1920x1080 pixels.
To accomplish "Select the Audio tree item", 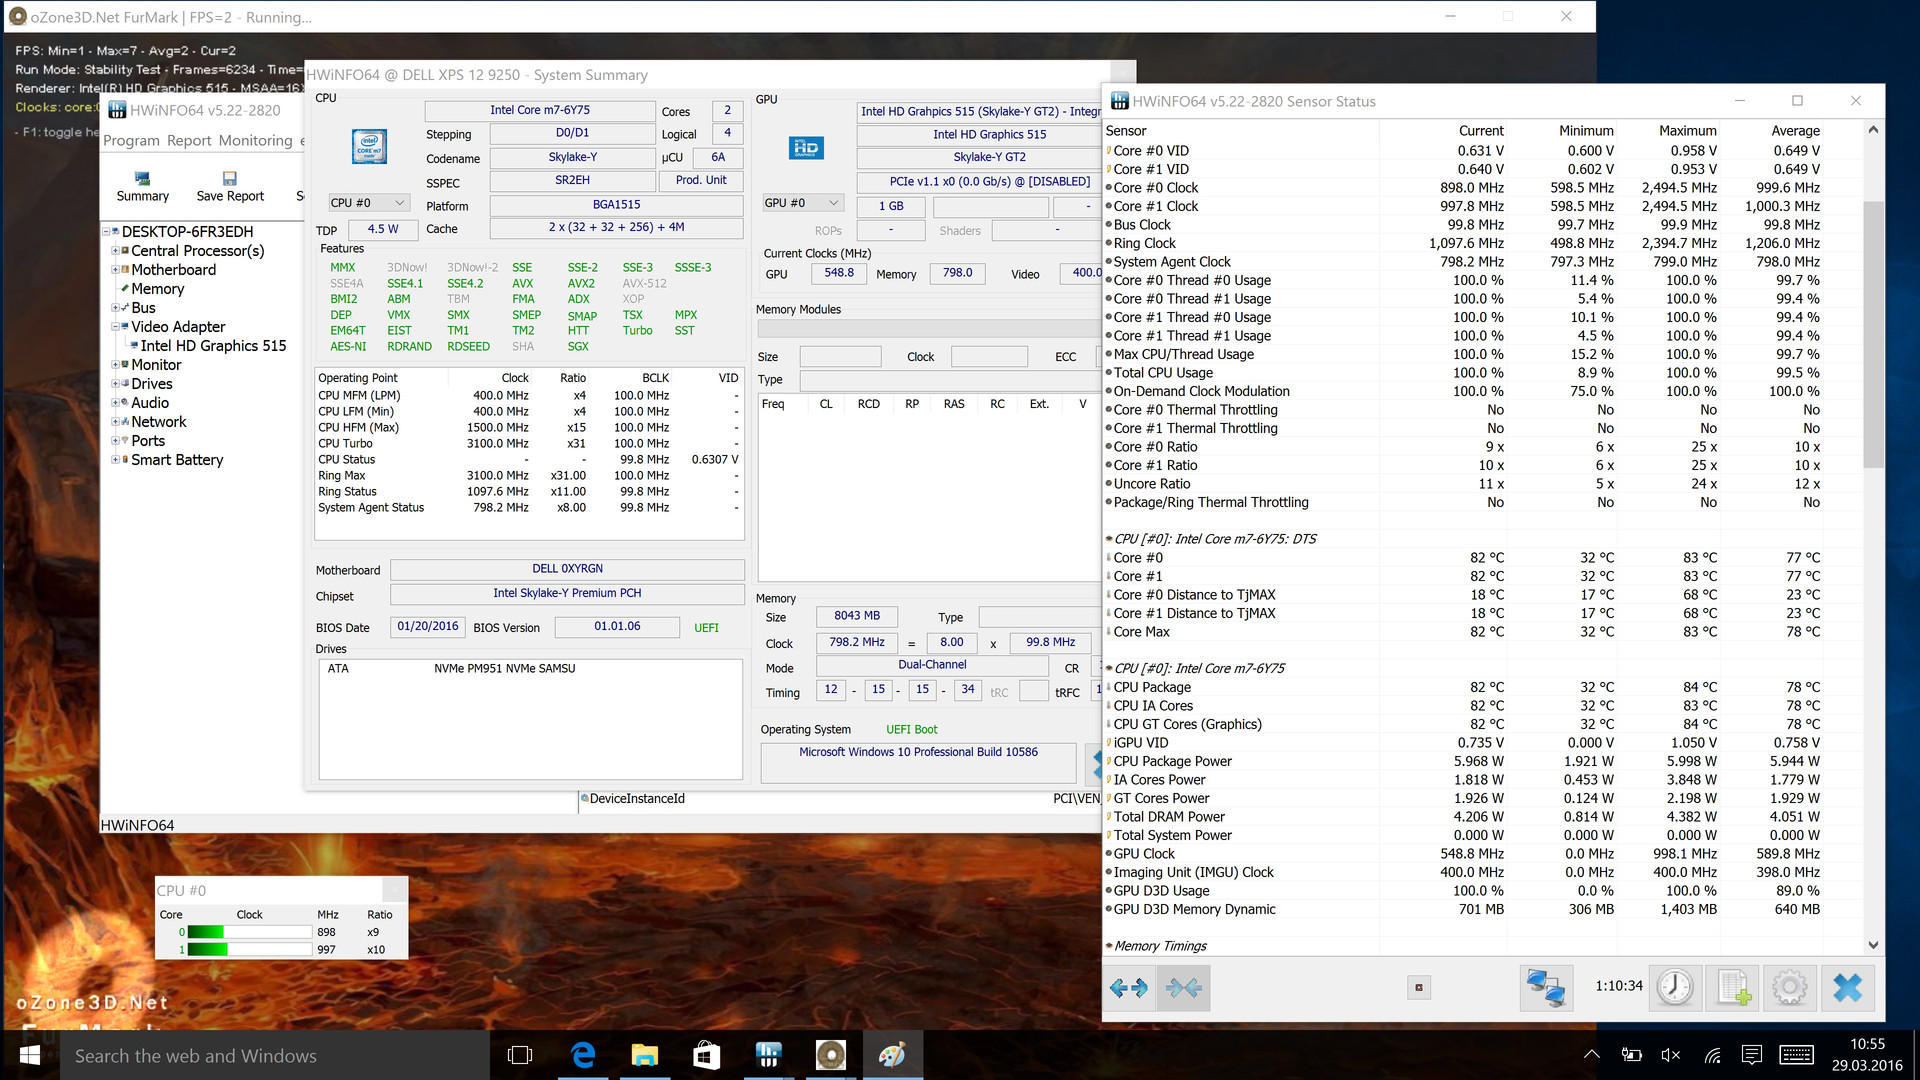I will click(150, 403).
